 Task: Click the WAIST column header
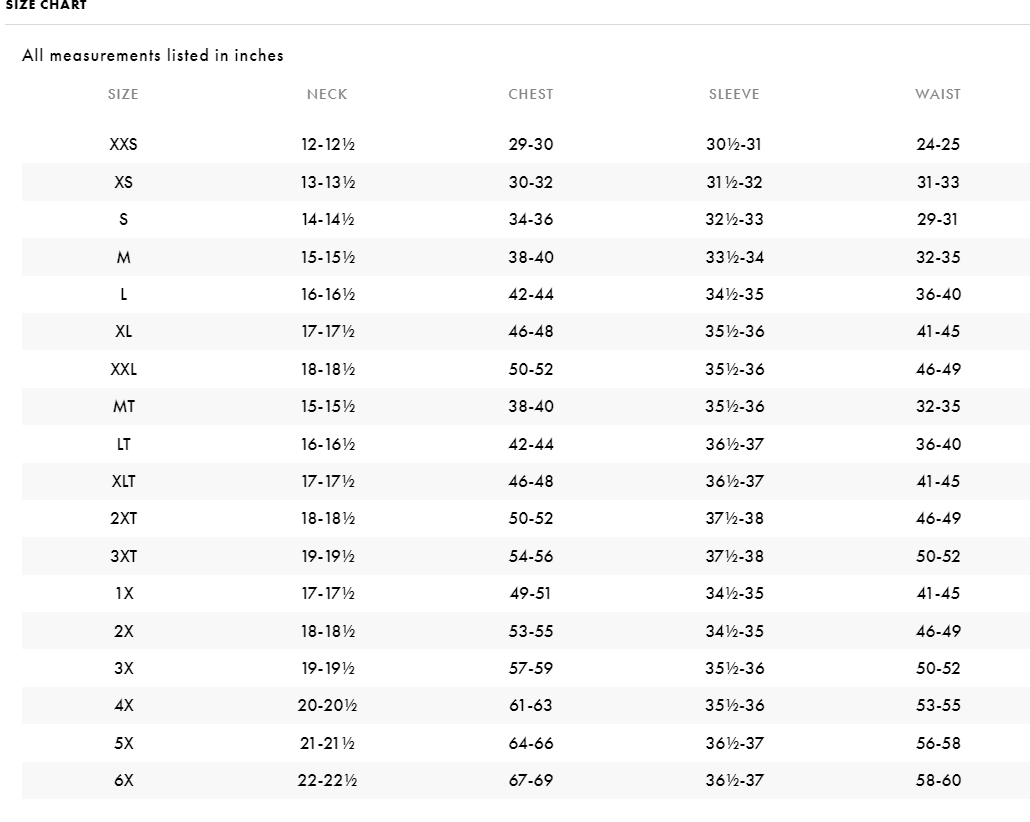pos(937,94)
